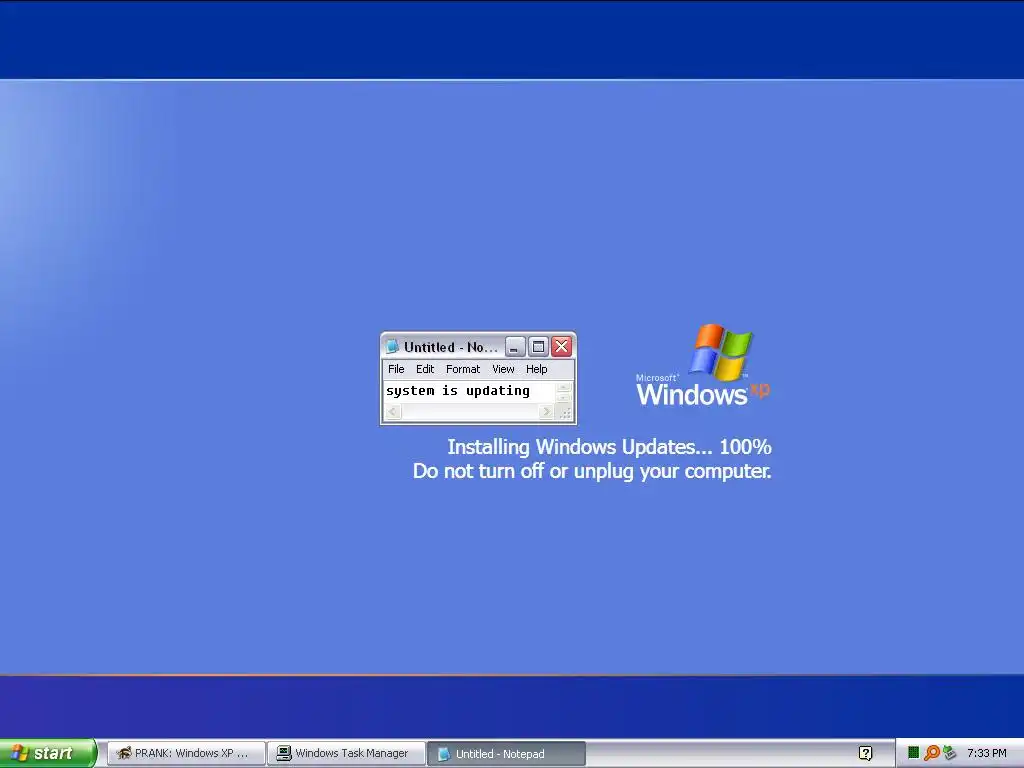Open the Notepad View menu
The width and height of the screenshot is (1024, 768).
tap(504, 369)
